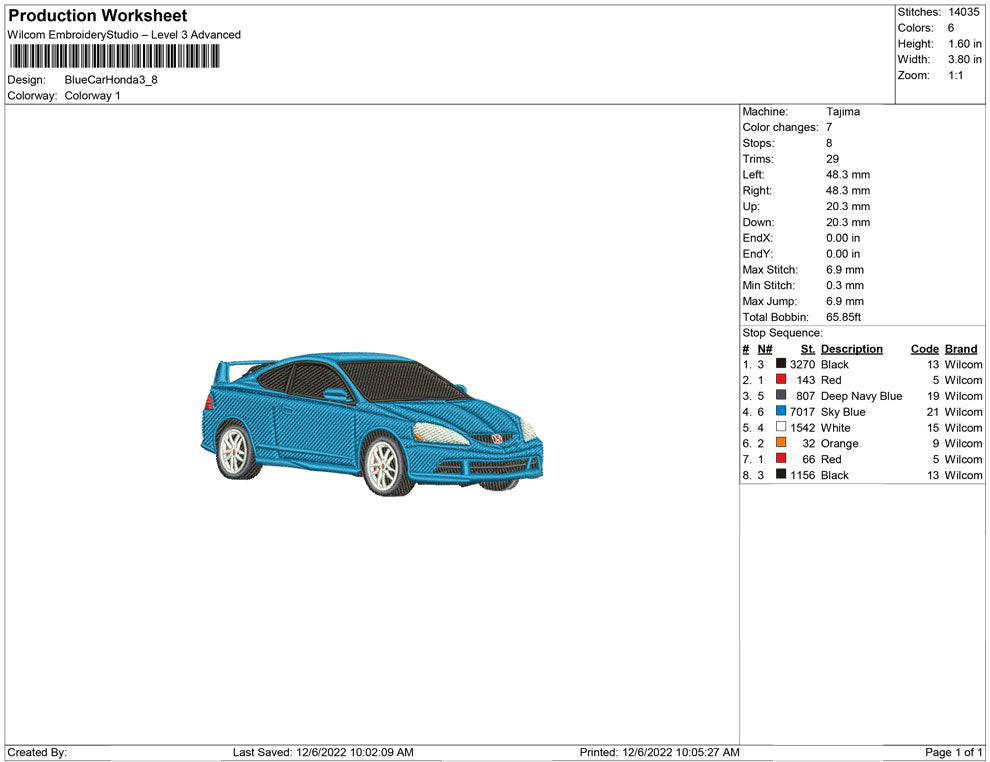Click the Page 1 of 1 footer text

click(954, 752)
